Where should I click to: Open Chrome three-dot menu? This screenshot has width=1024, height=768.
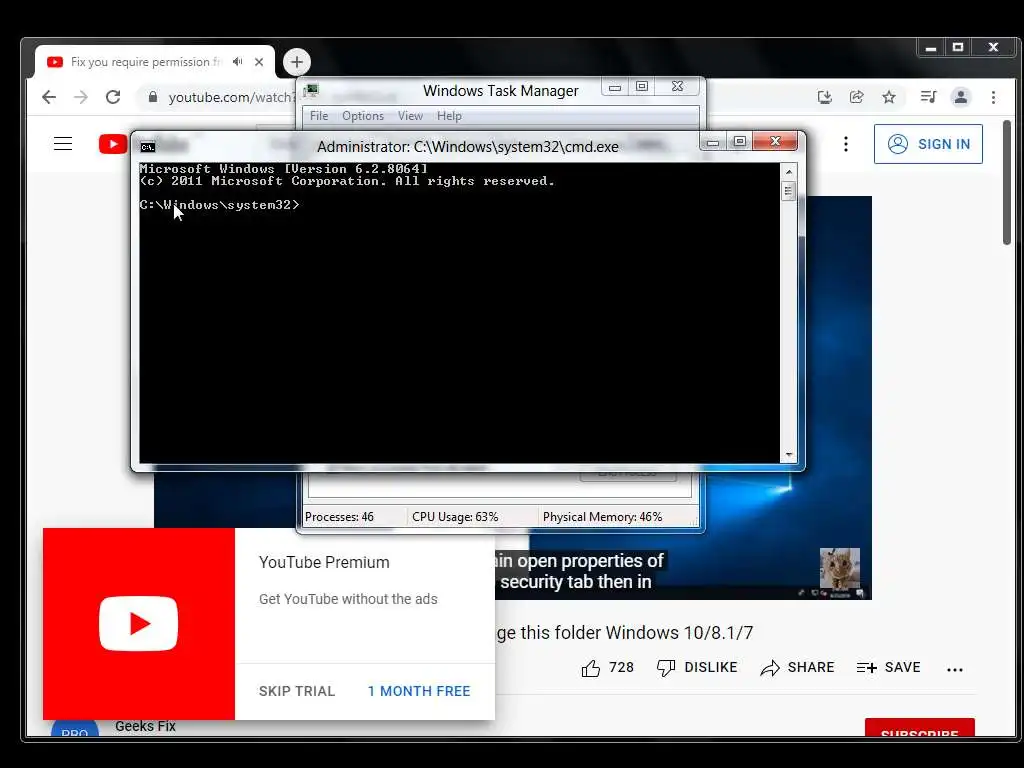click(x=993, y=97)
